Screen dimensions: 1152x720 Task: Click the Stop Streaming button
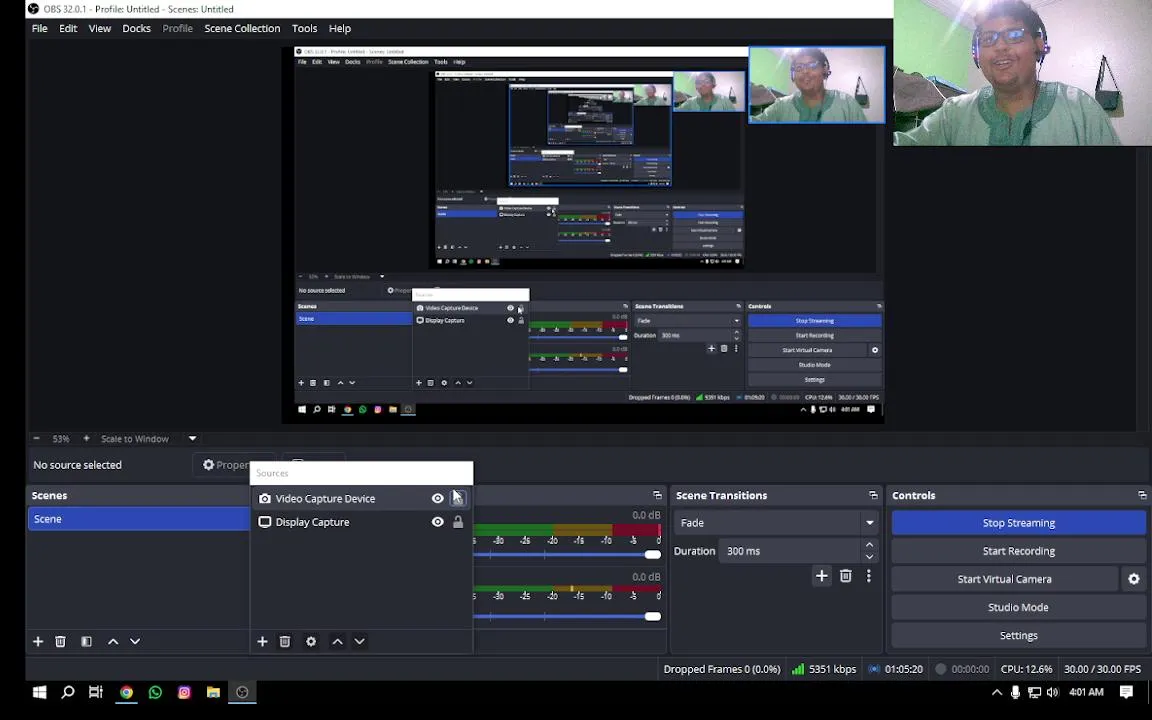coord(1018,522)
